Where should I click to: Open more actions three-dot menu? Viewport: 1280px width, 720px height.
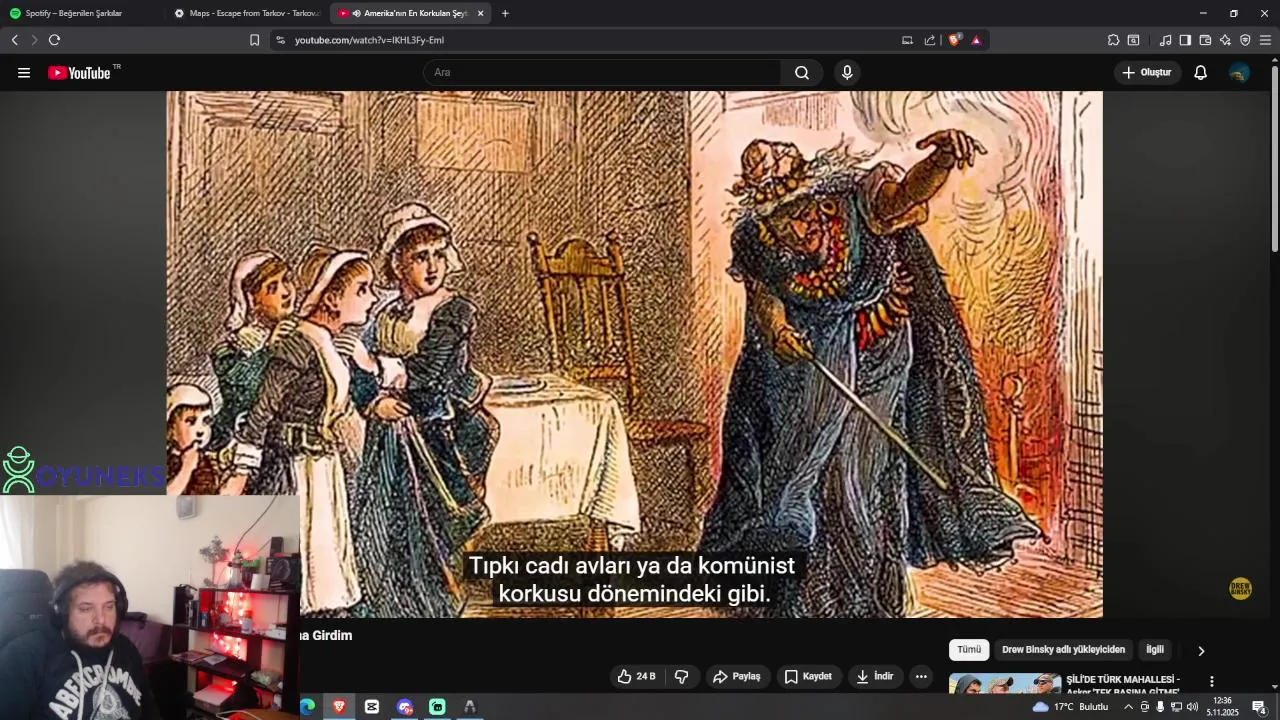[x=921, y=677]
